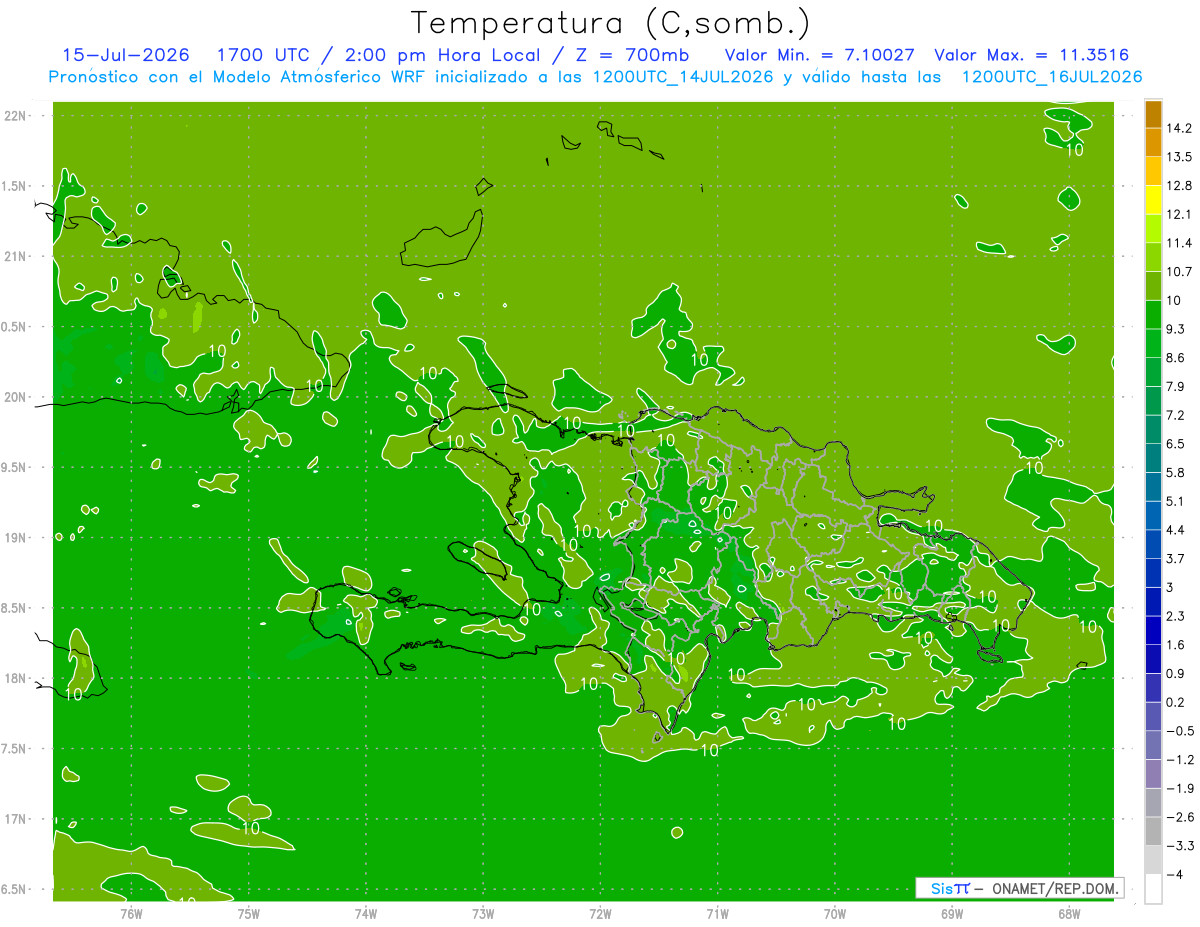Click the 'ONAMET/REP.DOM.' credit label
The image size is (1200, 927).
click(1054, 888)
